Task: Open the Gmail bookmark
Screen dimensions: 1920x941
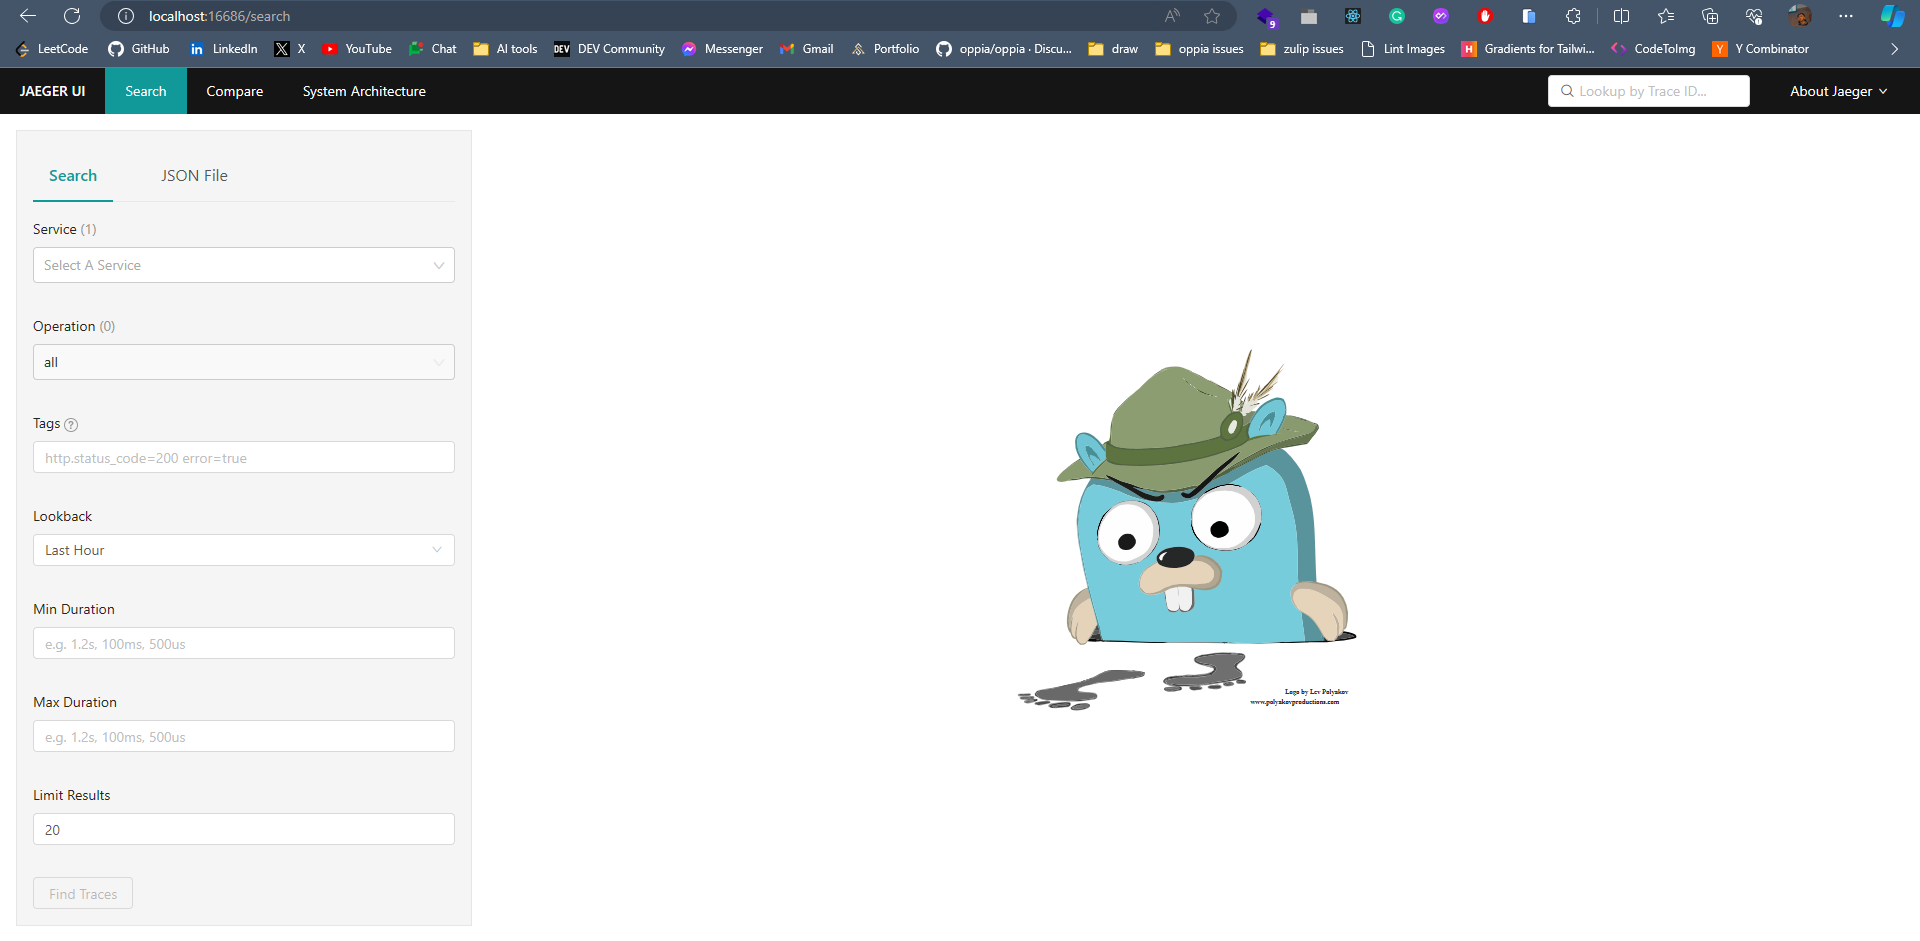Action: pos(806,49)
